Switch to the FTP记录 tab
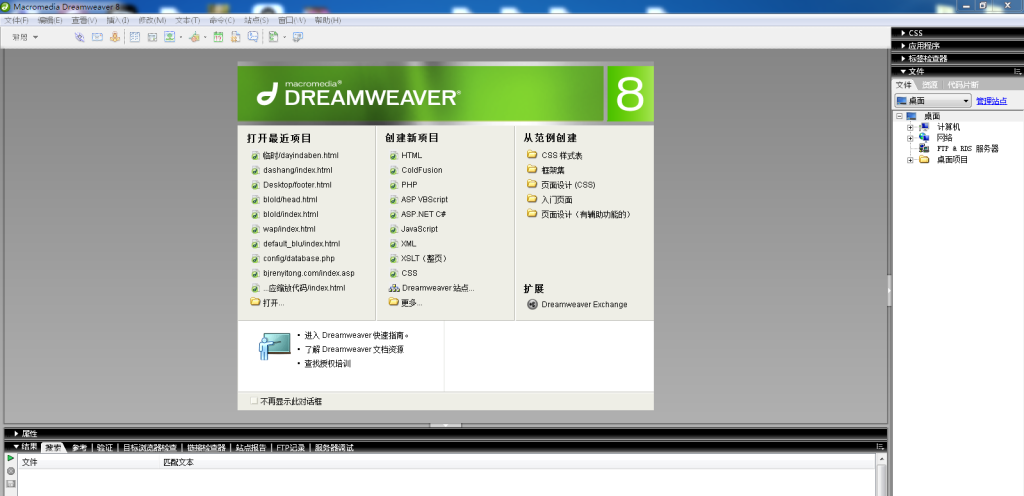Viewport: 1024px width, 496px height. (290, 448)
